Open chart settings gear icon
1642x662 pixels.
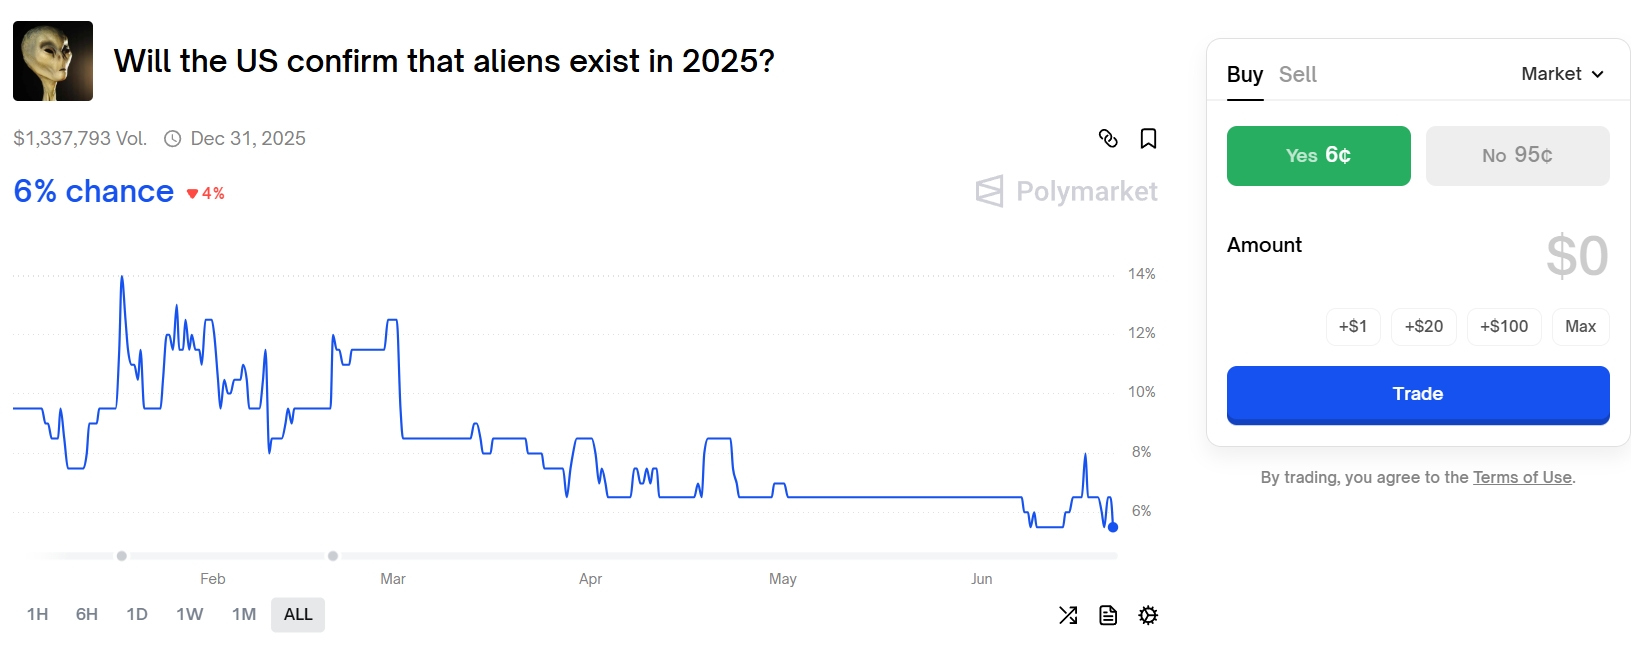click(x=1148, y=615)
